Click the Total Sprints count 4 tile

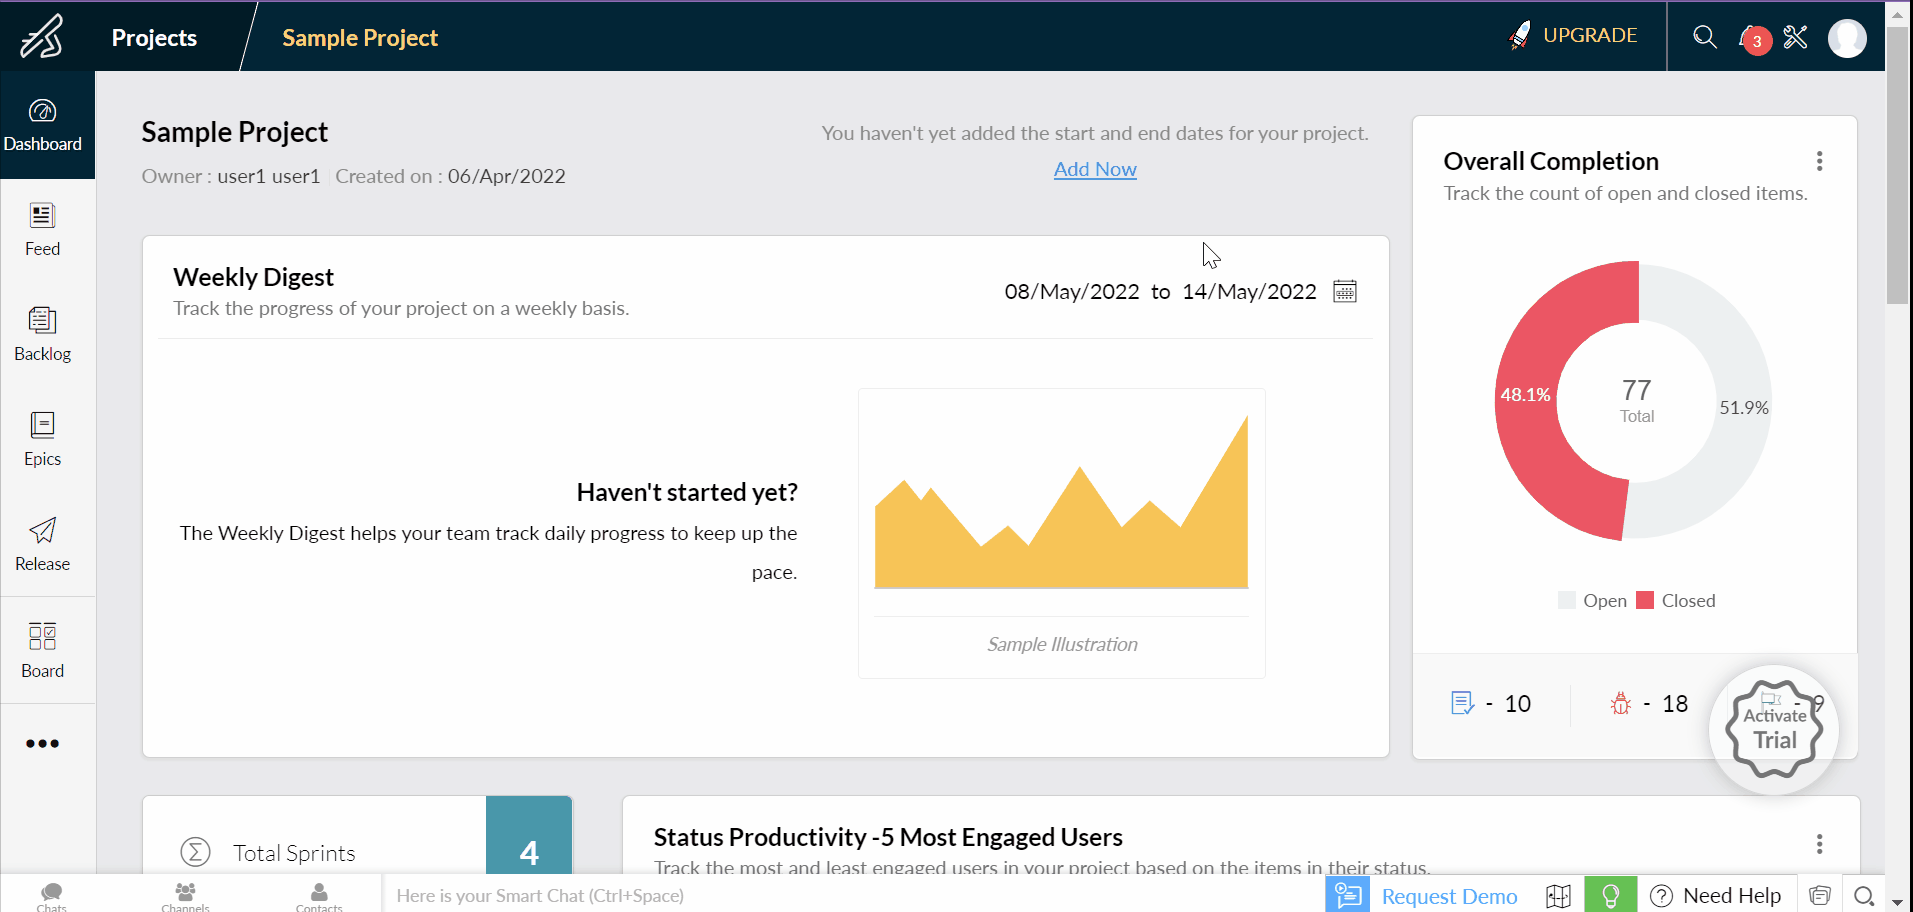click(x=529, y=836)
